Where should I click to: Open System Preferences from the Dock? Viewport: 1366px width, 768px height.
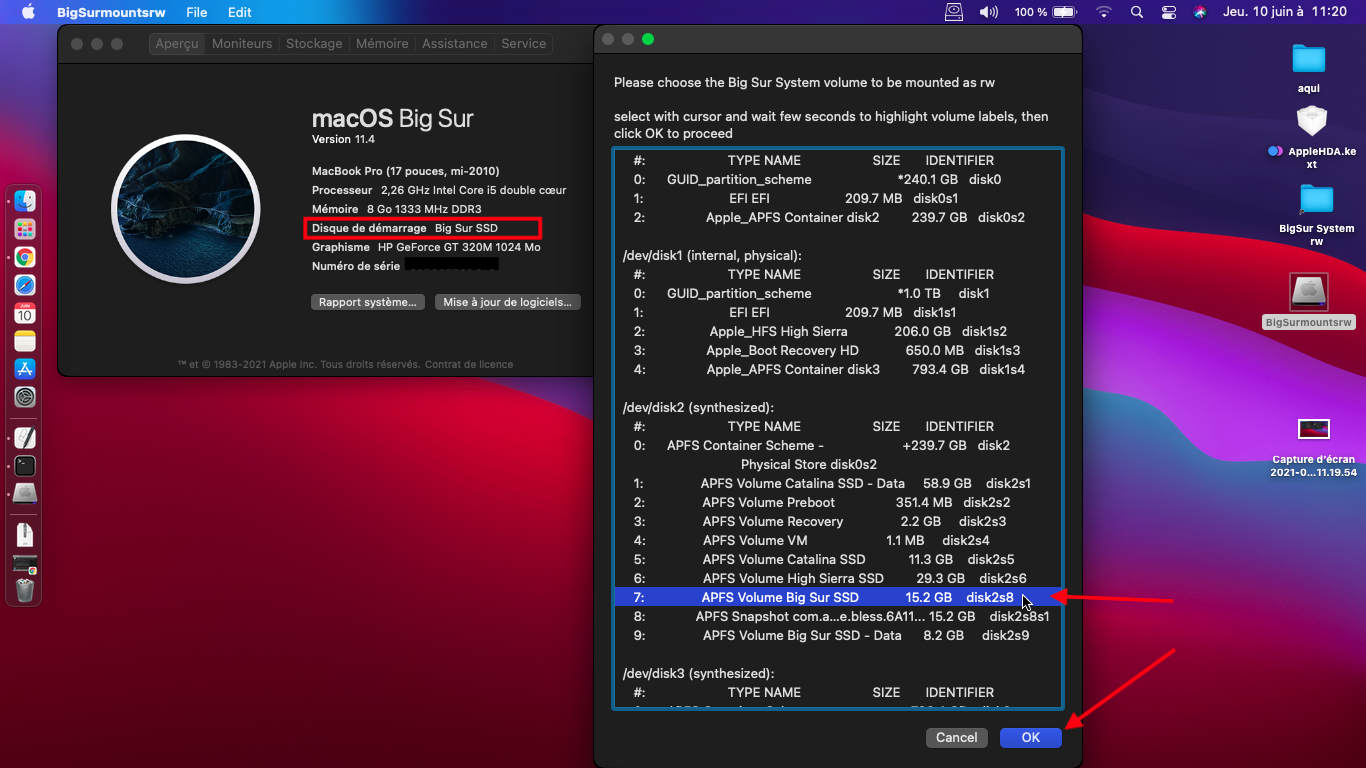[25, 397]
